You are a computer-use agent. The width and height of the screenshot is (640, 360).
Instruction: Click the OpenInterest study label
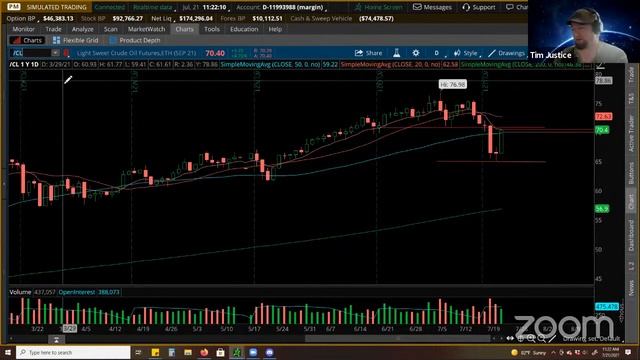pos(77,292)
